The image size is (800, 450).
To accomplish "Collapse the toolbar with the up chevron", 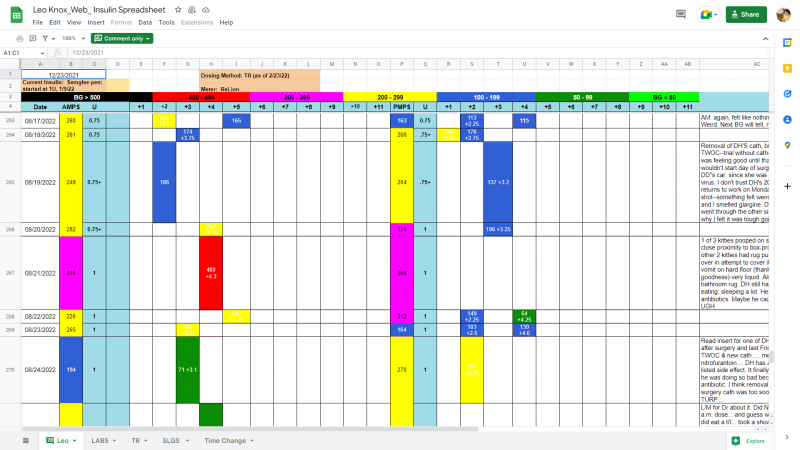I will (x=763, y=38).
